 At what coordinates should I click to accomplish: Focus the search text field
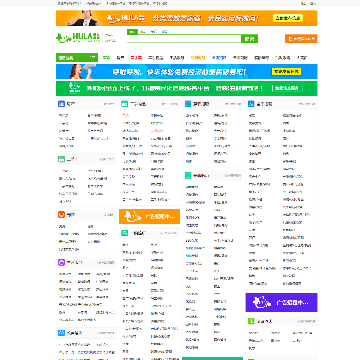coord(184,39)
